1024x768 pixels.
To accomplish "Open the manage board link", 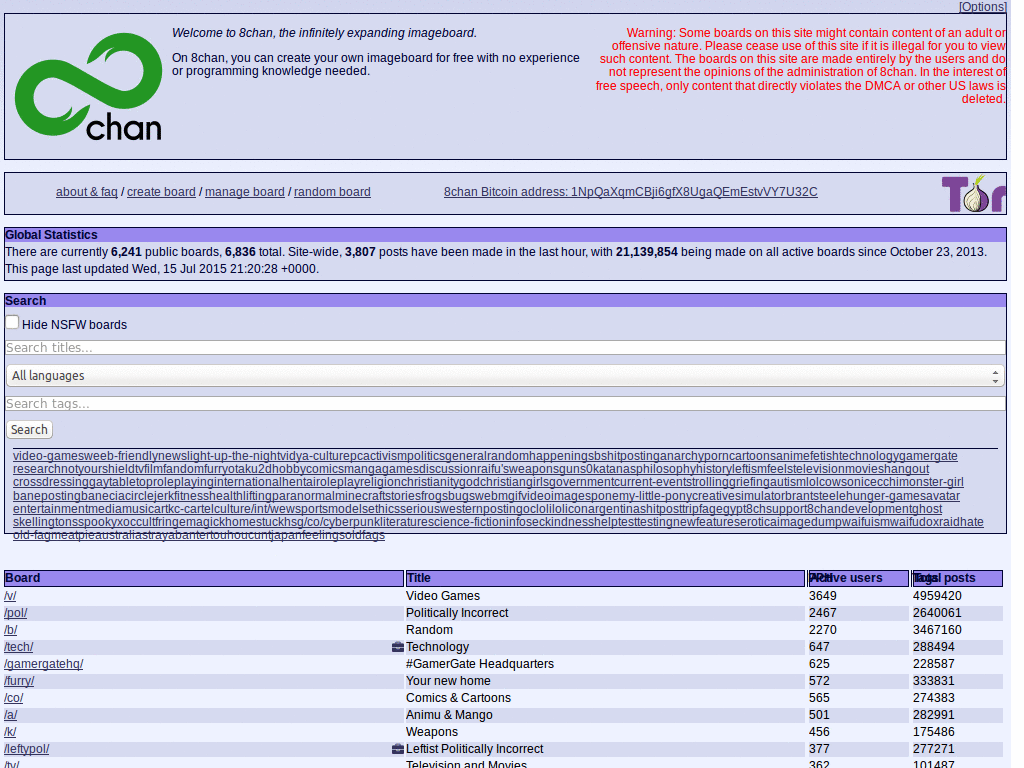I will point(245,192).
